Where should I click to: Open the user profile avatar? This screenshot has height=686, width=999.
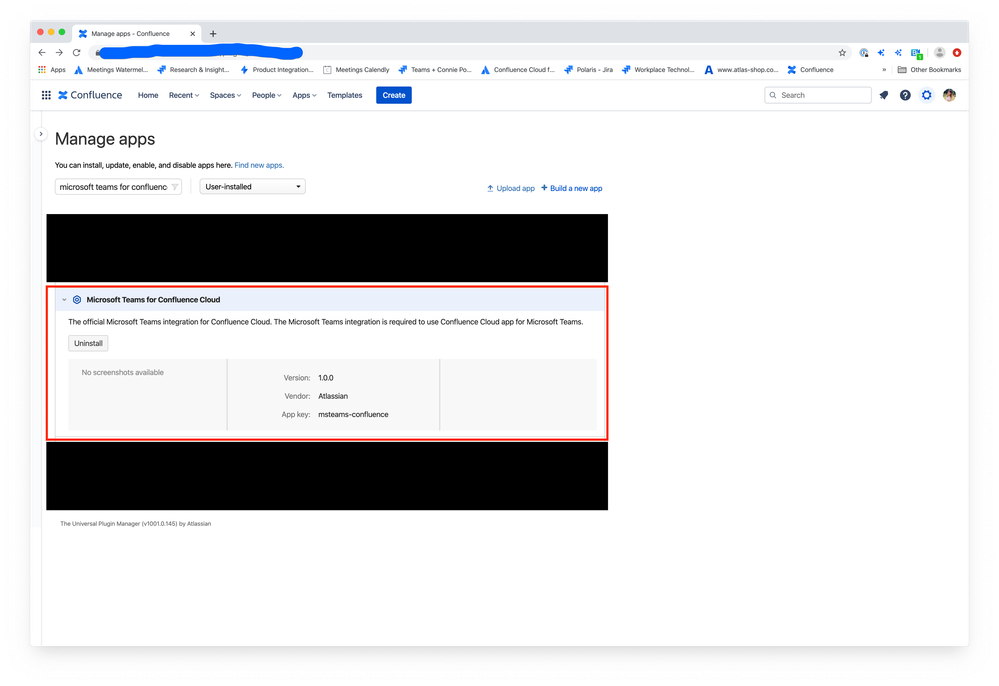click(x=949, y=95)
